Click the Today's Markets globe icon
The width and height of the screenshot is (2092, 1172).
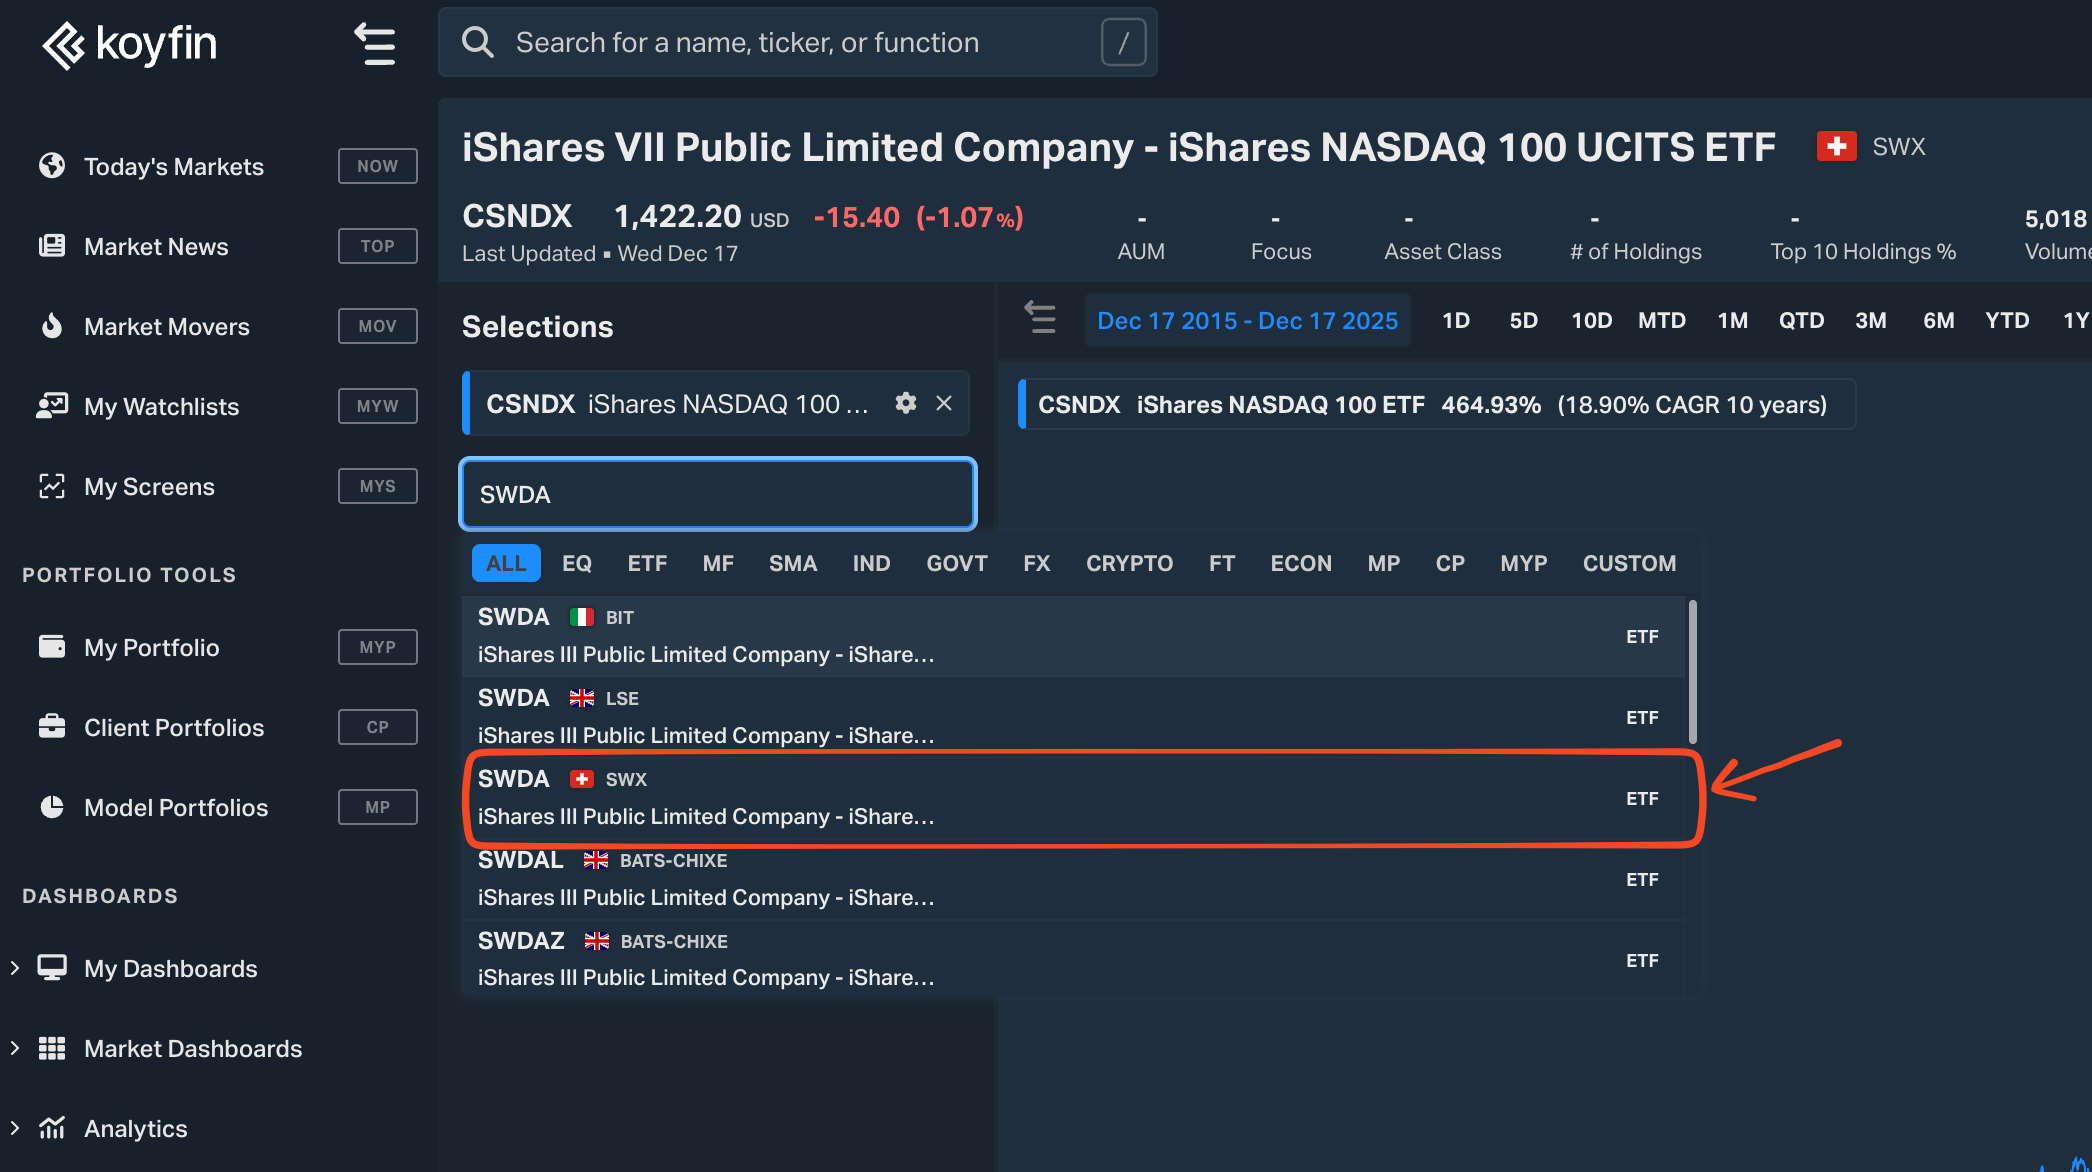coord(52,166)
